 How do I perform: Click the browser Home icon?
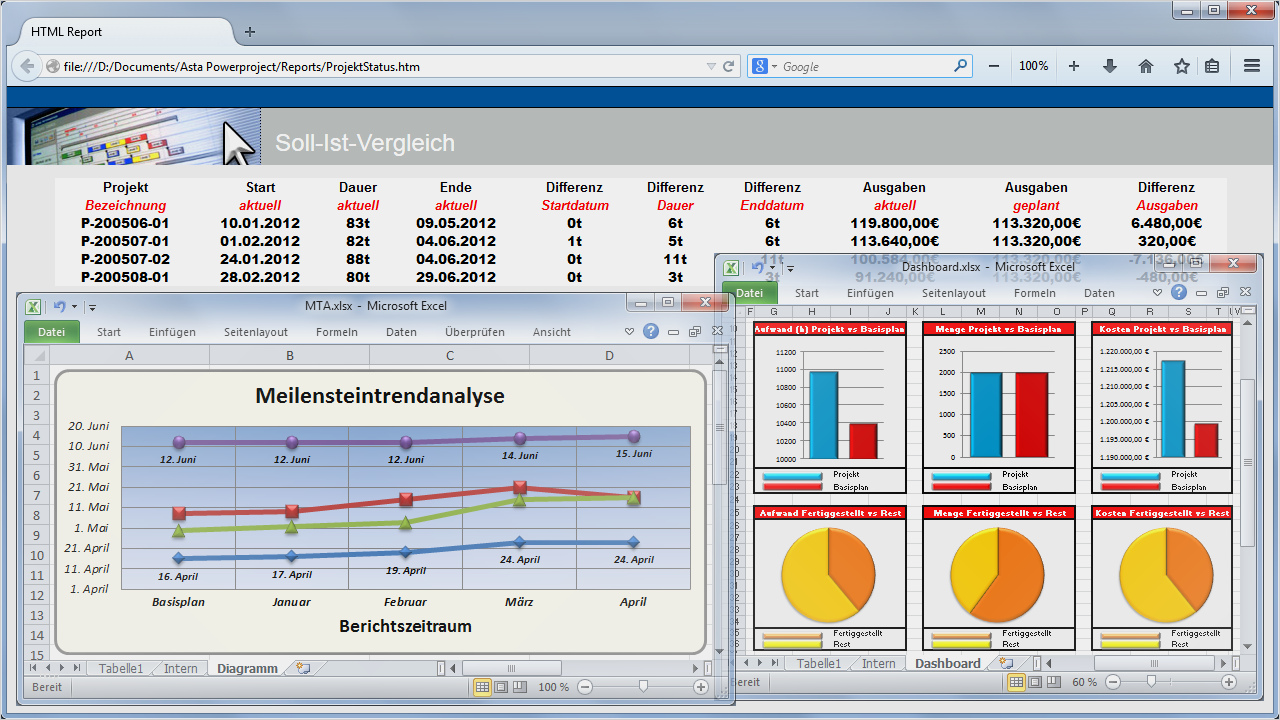click(x=1145, y=65)
